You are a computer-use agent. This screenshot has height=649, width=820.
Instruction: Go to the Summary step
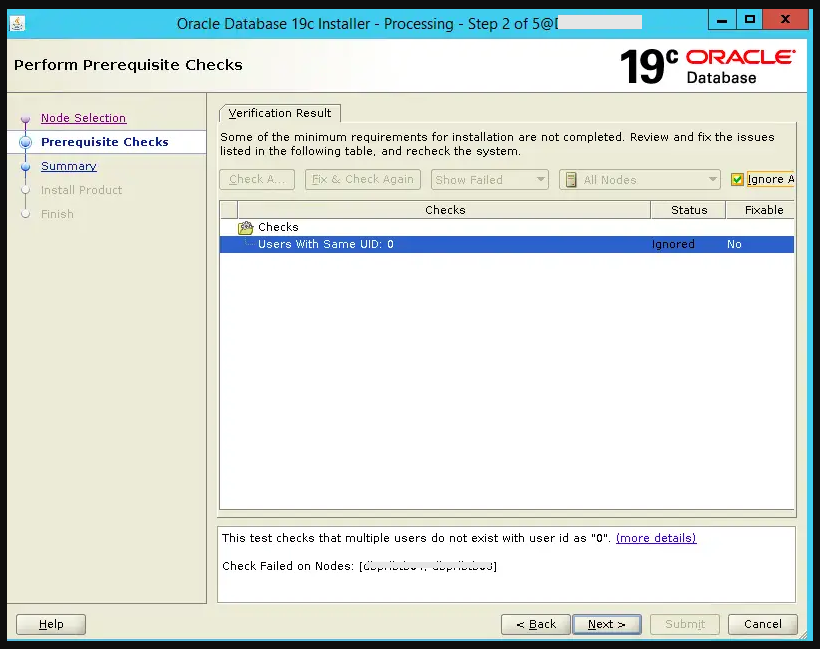pyautogui.click(x=69, y=166)
